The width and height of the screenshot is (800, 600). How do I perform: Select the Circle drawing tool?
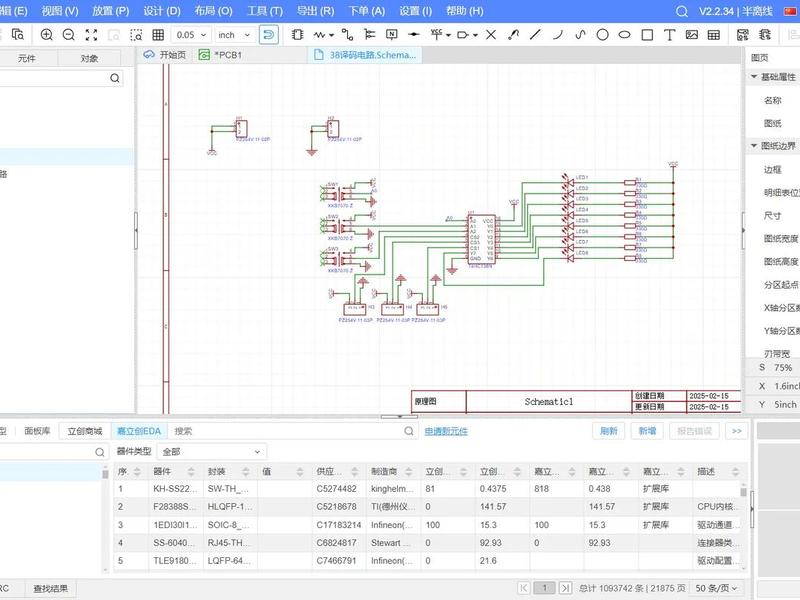pyautogui.click(x=603, y=35)
